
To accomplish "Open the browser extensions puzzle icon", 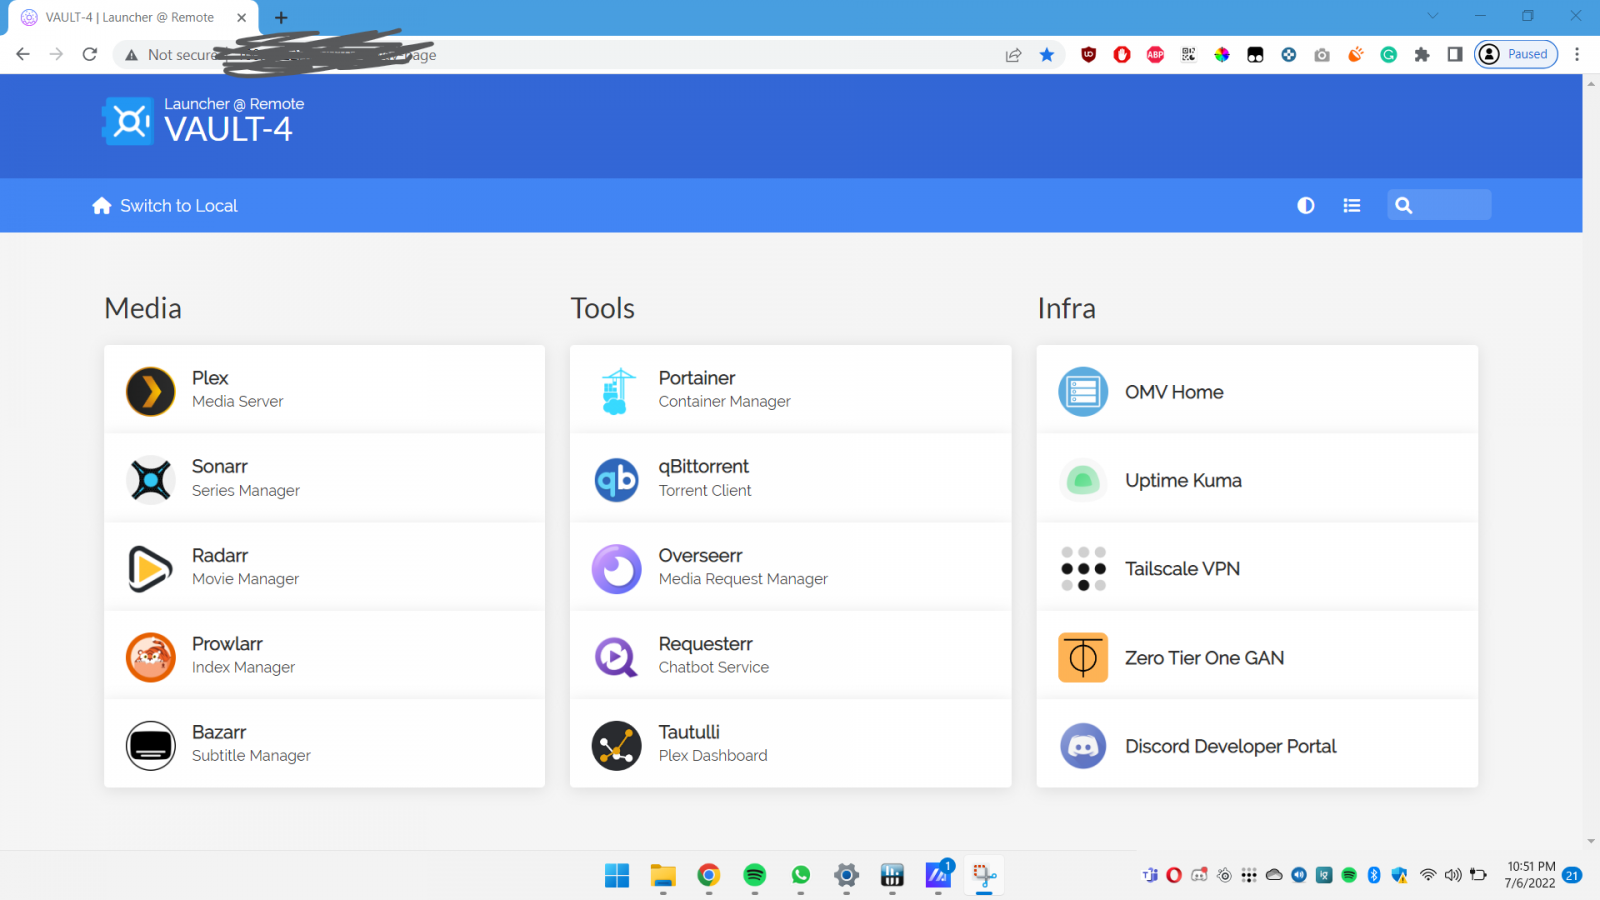I will [x=1422, y=55].
